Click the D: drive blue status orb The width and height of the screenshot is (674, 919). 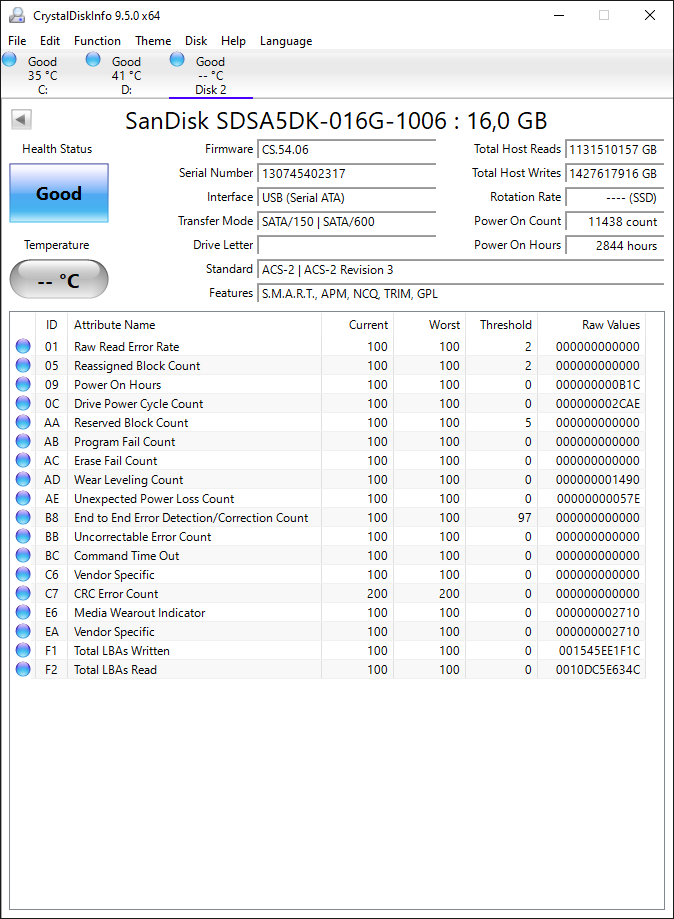93,59
